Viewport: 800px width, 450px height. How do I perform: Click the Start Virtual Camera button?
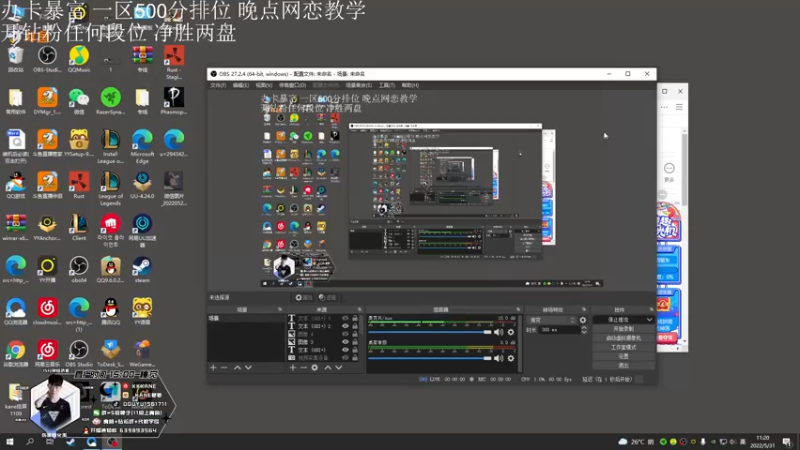623,338
